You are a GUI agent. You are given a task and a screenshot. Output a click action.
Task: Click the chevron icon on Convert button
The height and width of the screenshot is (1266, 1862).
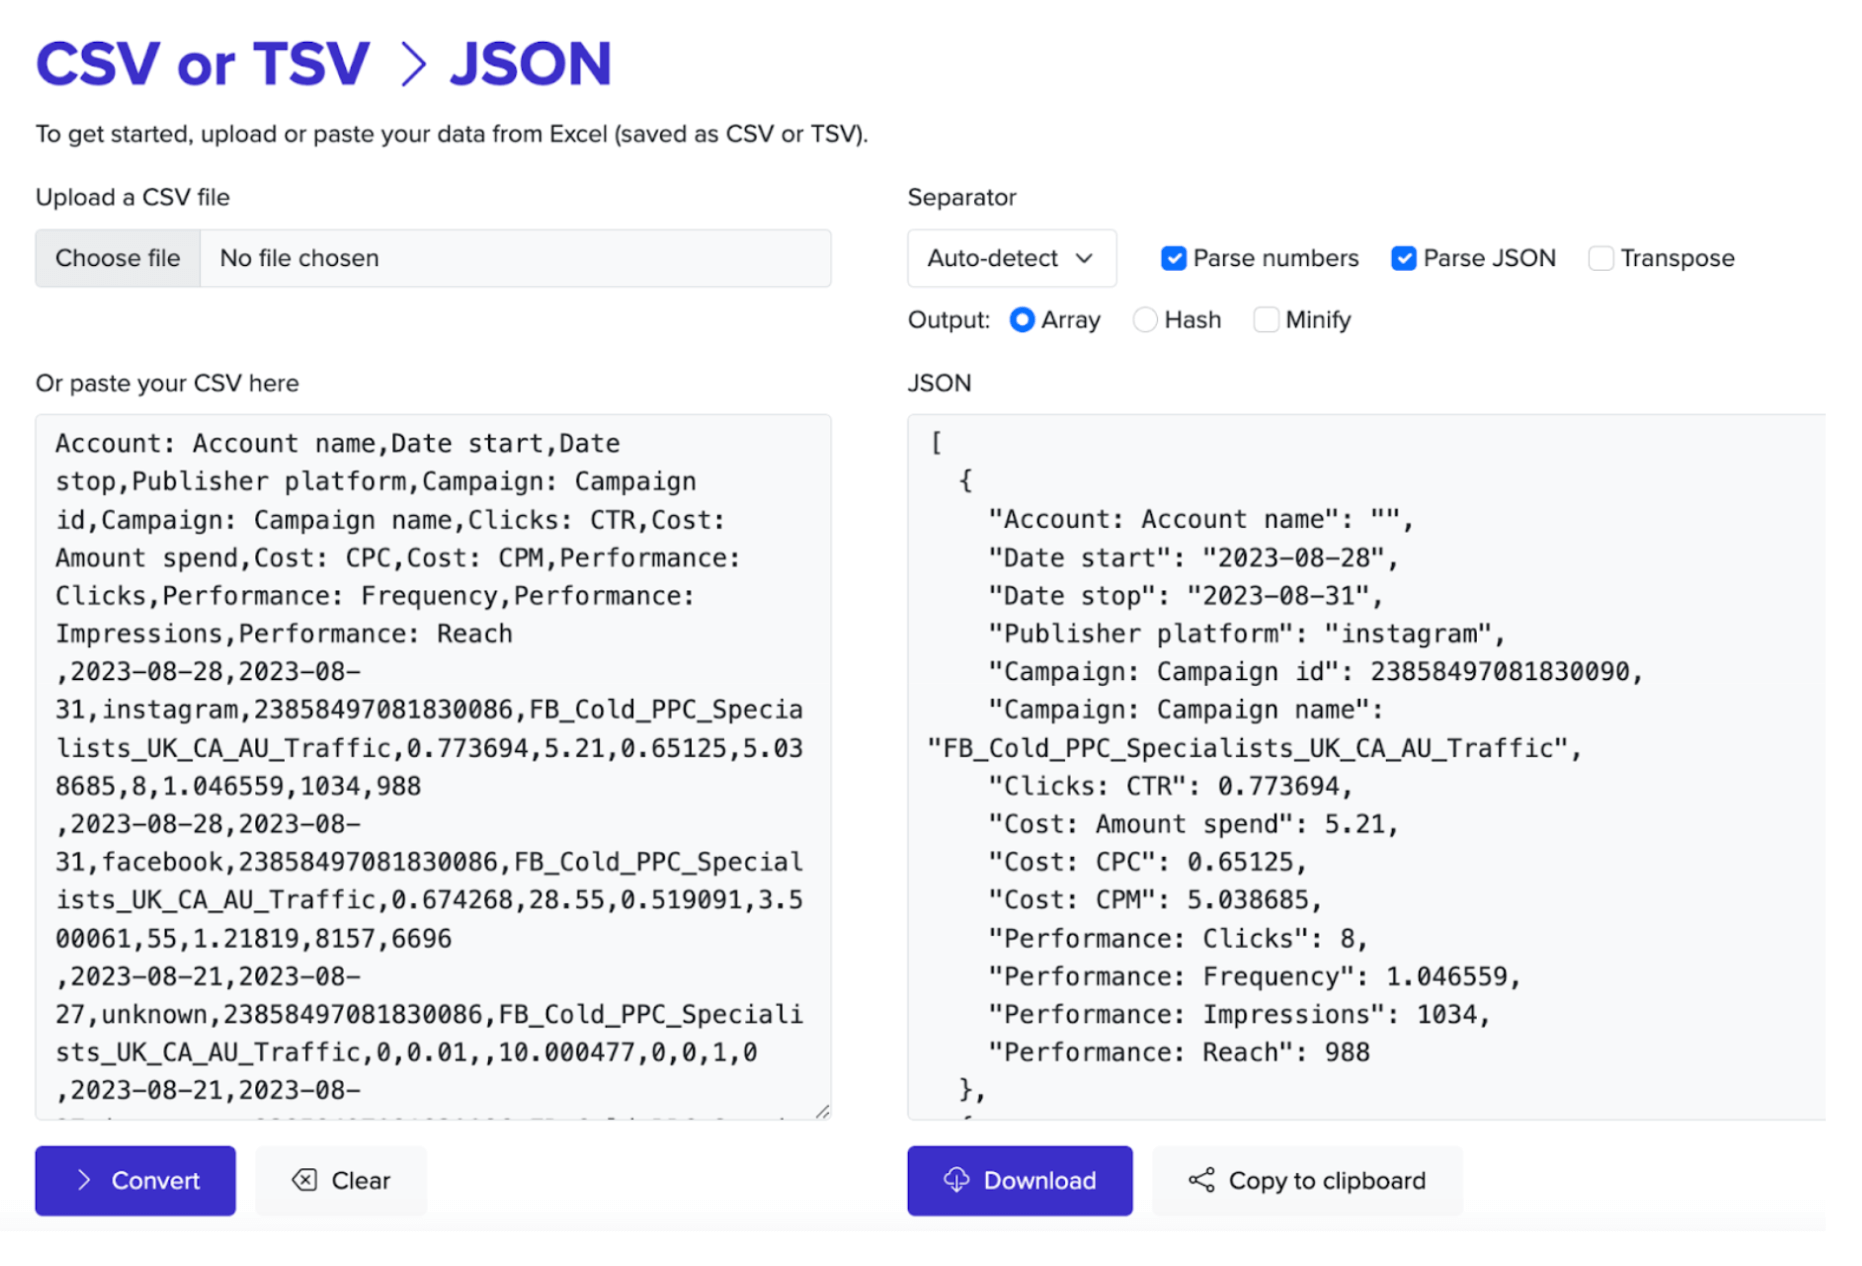pyautogui.click(x=84, y=1180)
